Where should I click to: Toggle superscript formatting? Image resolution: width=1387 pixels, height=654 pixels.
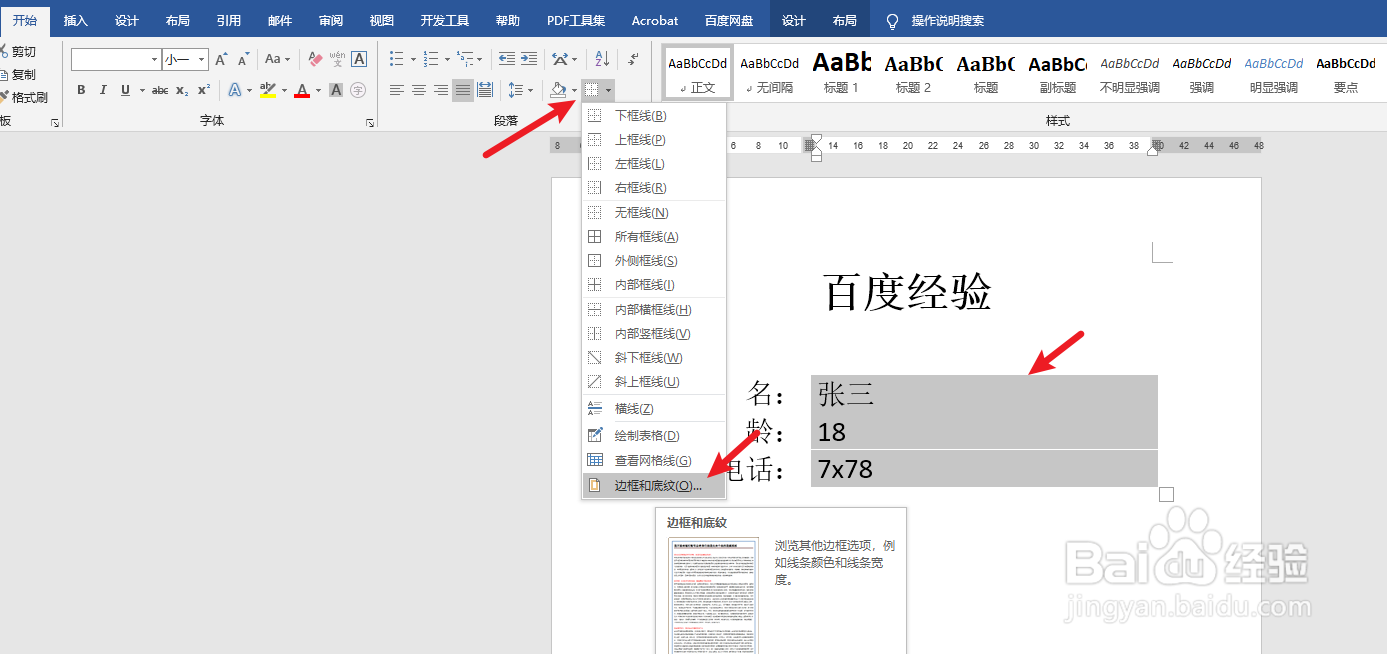(203, 90)
